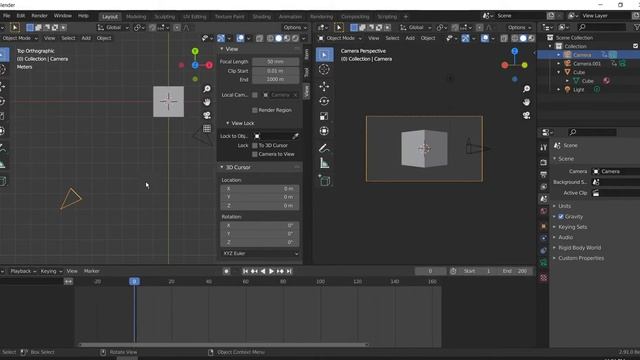The image size is (640, 360).
Task: Enable Lock Camera to View checkbox
Action: point(255,154)
